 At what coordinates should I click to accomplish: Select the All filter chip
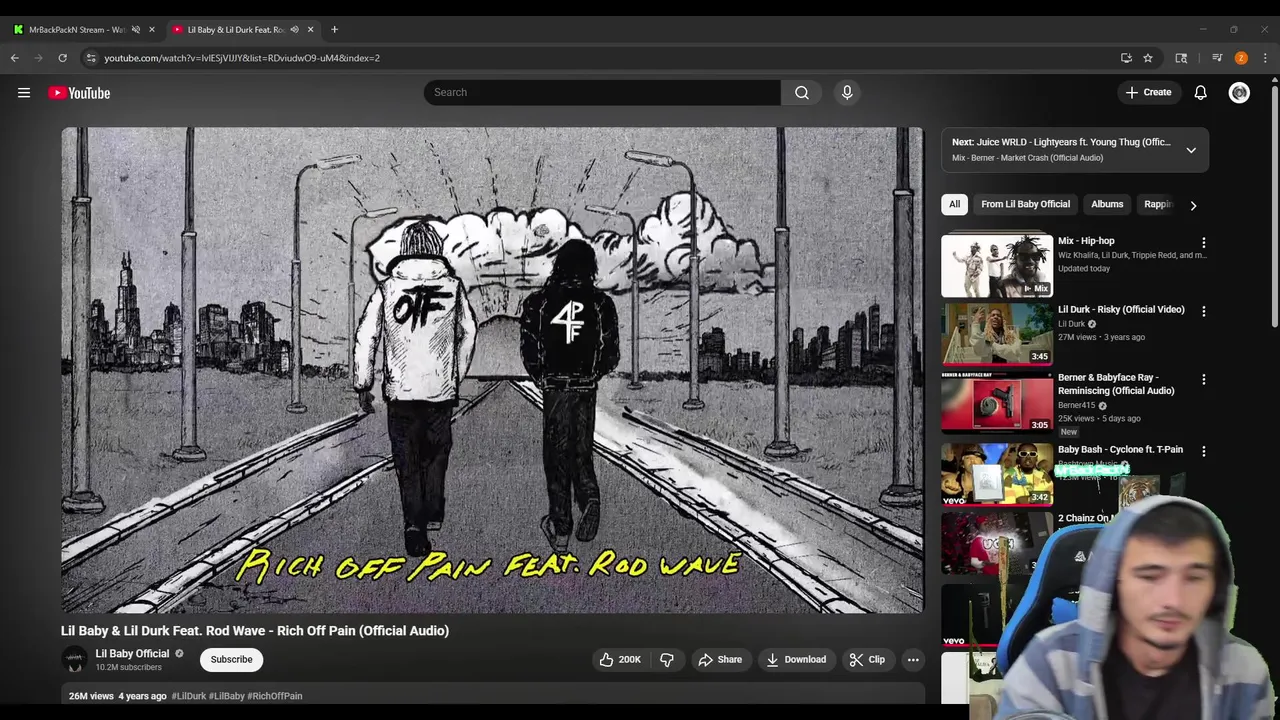pyautogui.click(x=954, y=204)
